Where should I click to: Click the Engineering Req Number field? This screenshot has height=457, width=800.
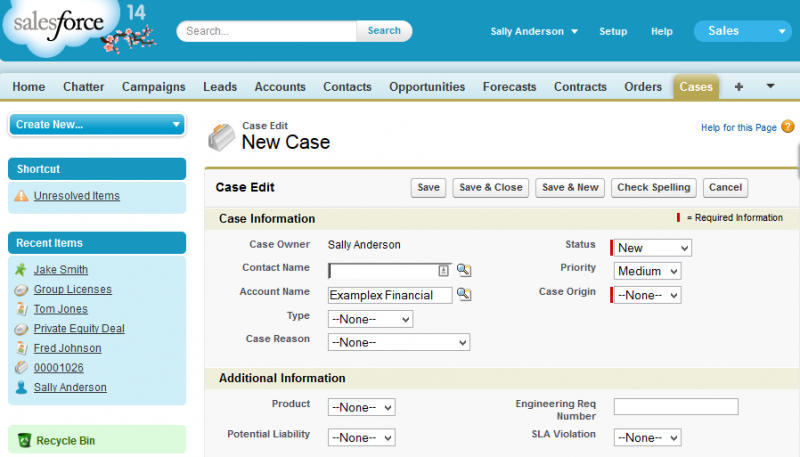pyautogui.click(x=676, y=407)
